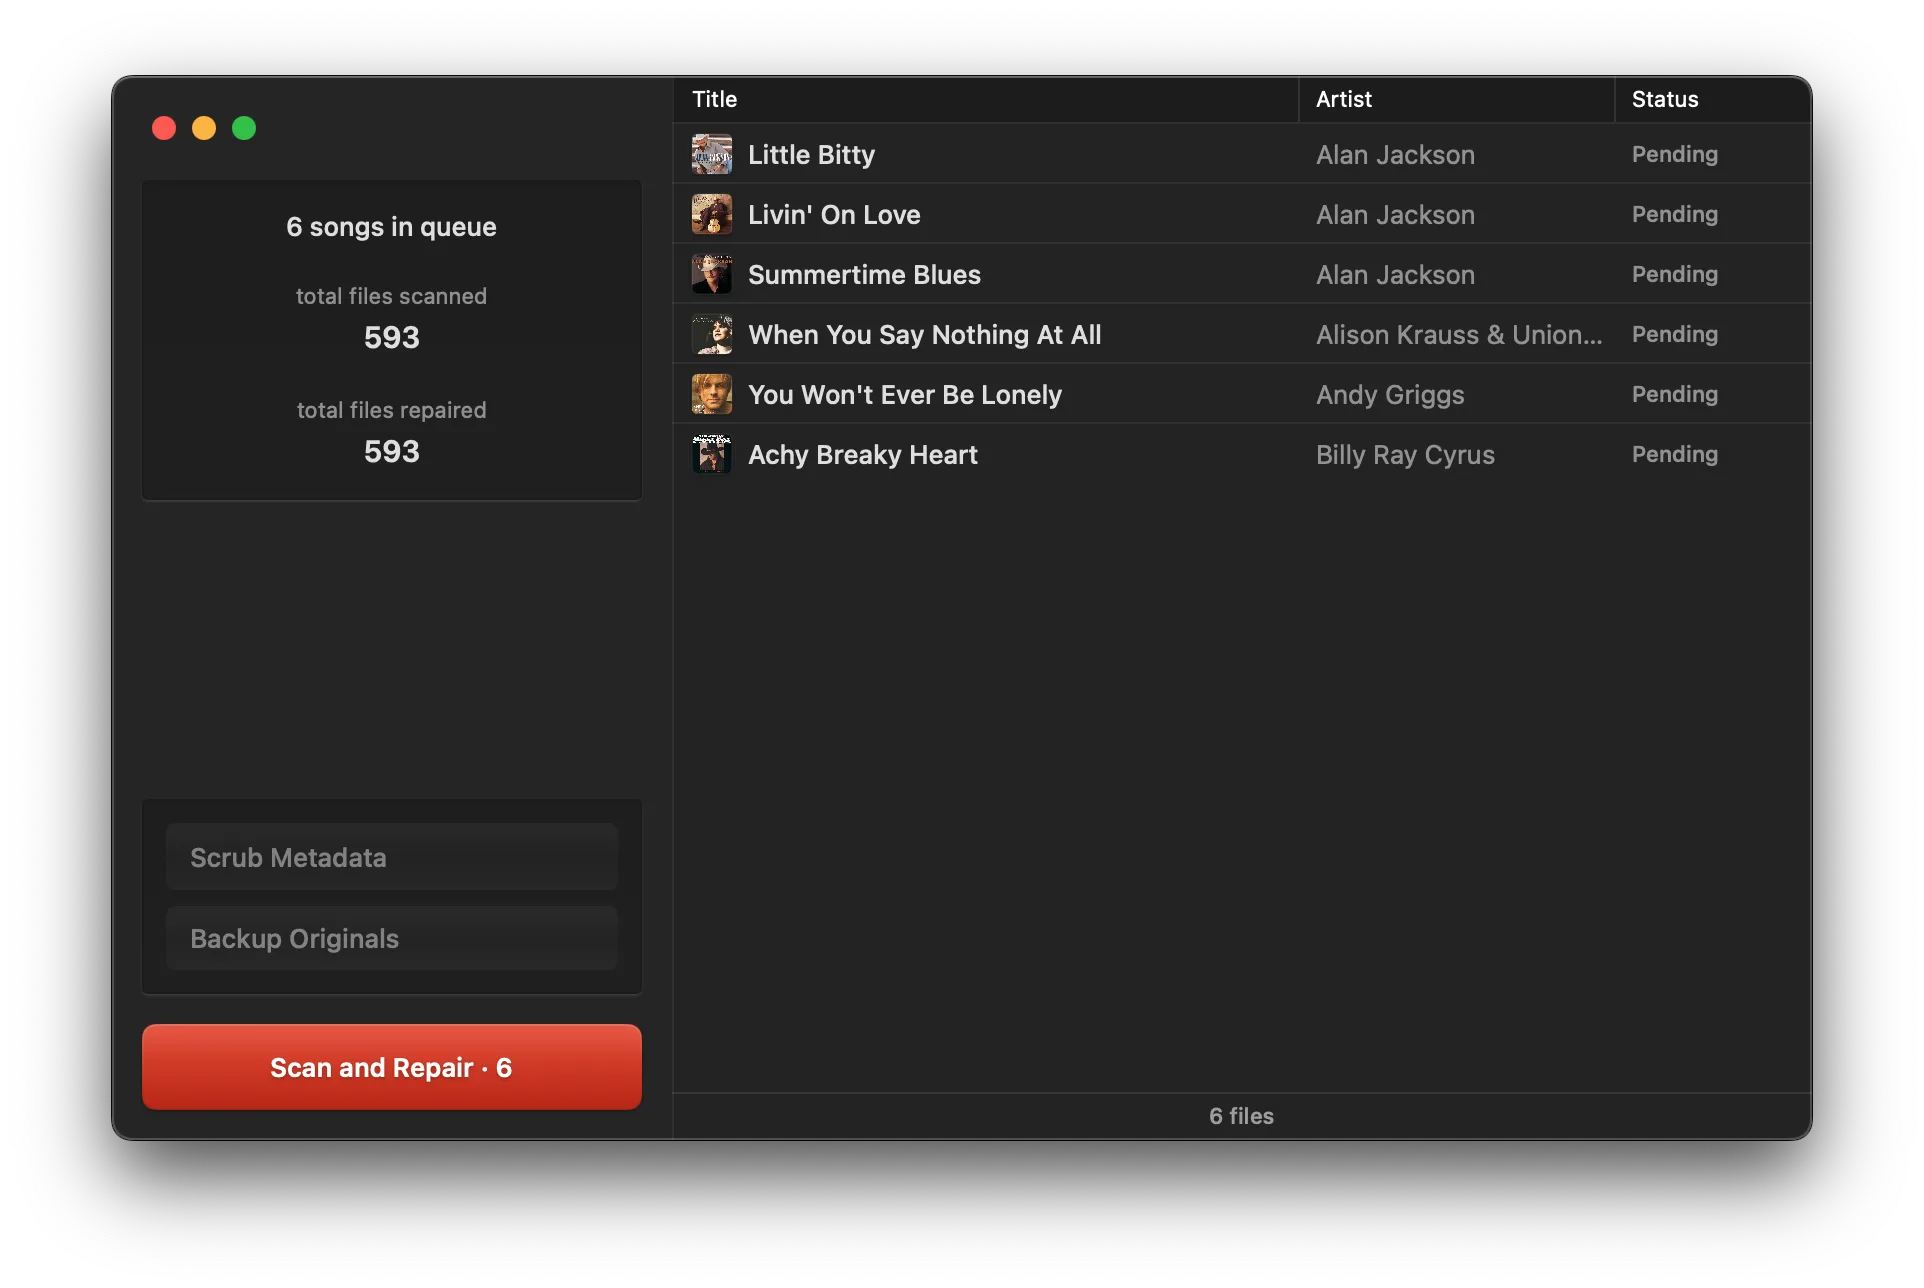Click the 6 files status bar text
1924x1288 pixels.
coord(1241,1116)
